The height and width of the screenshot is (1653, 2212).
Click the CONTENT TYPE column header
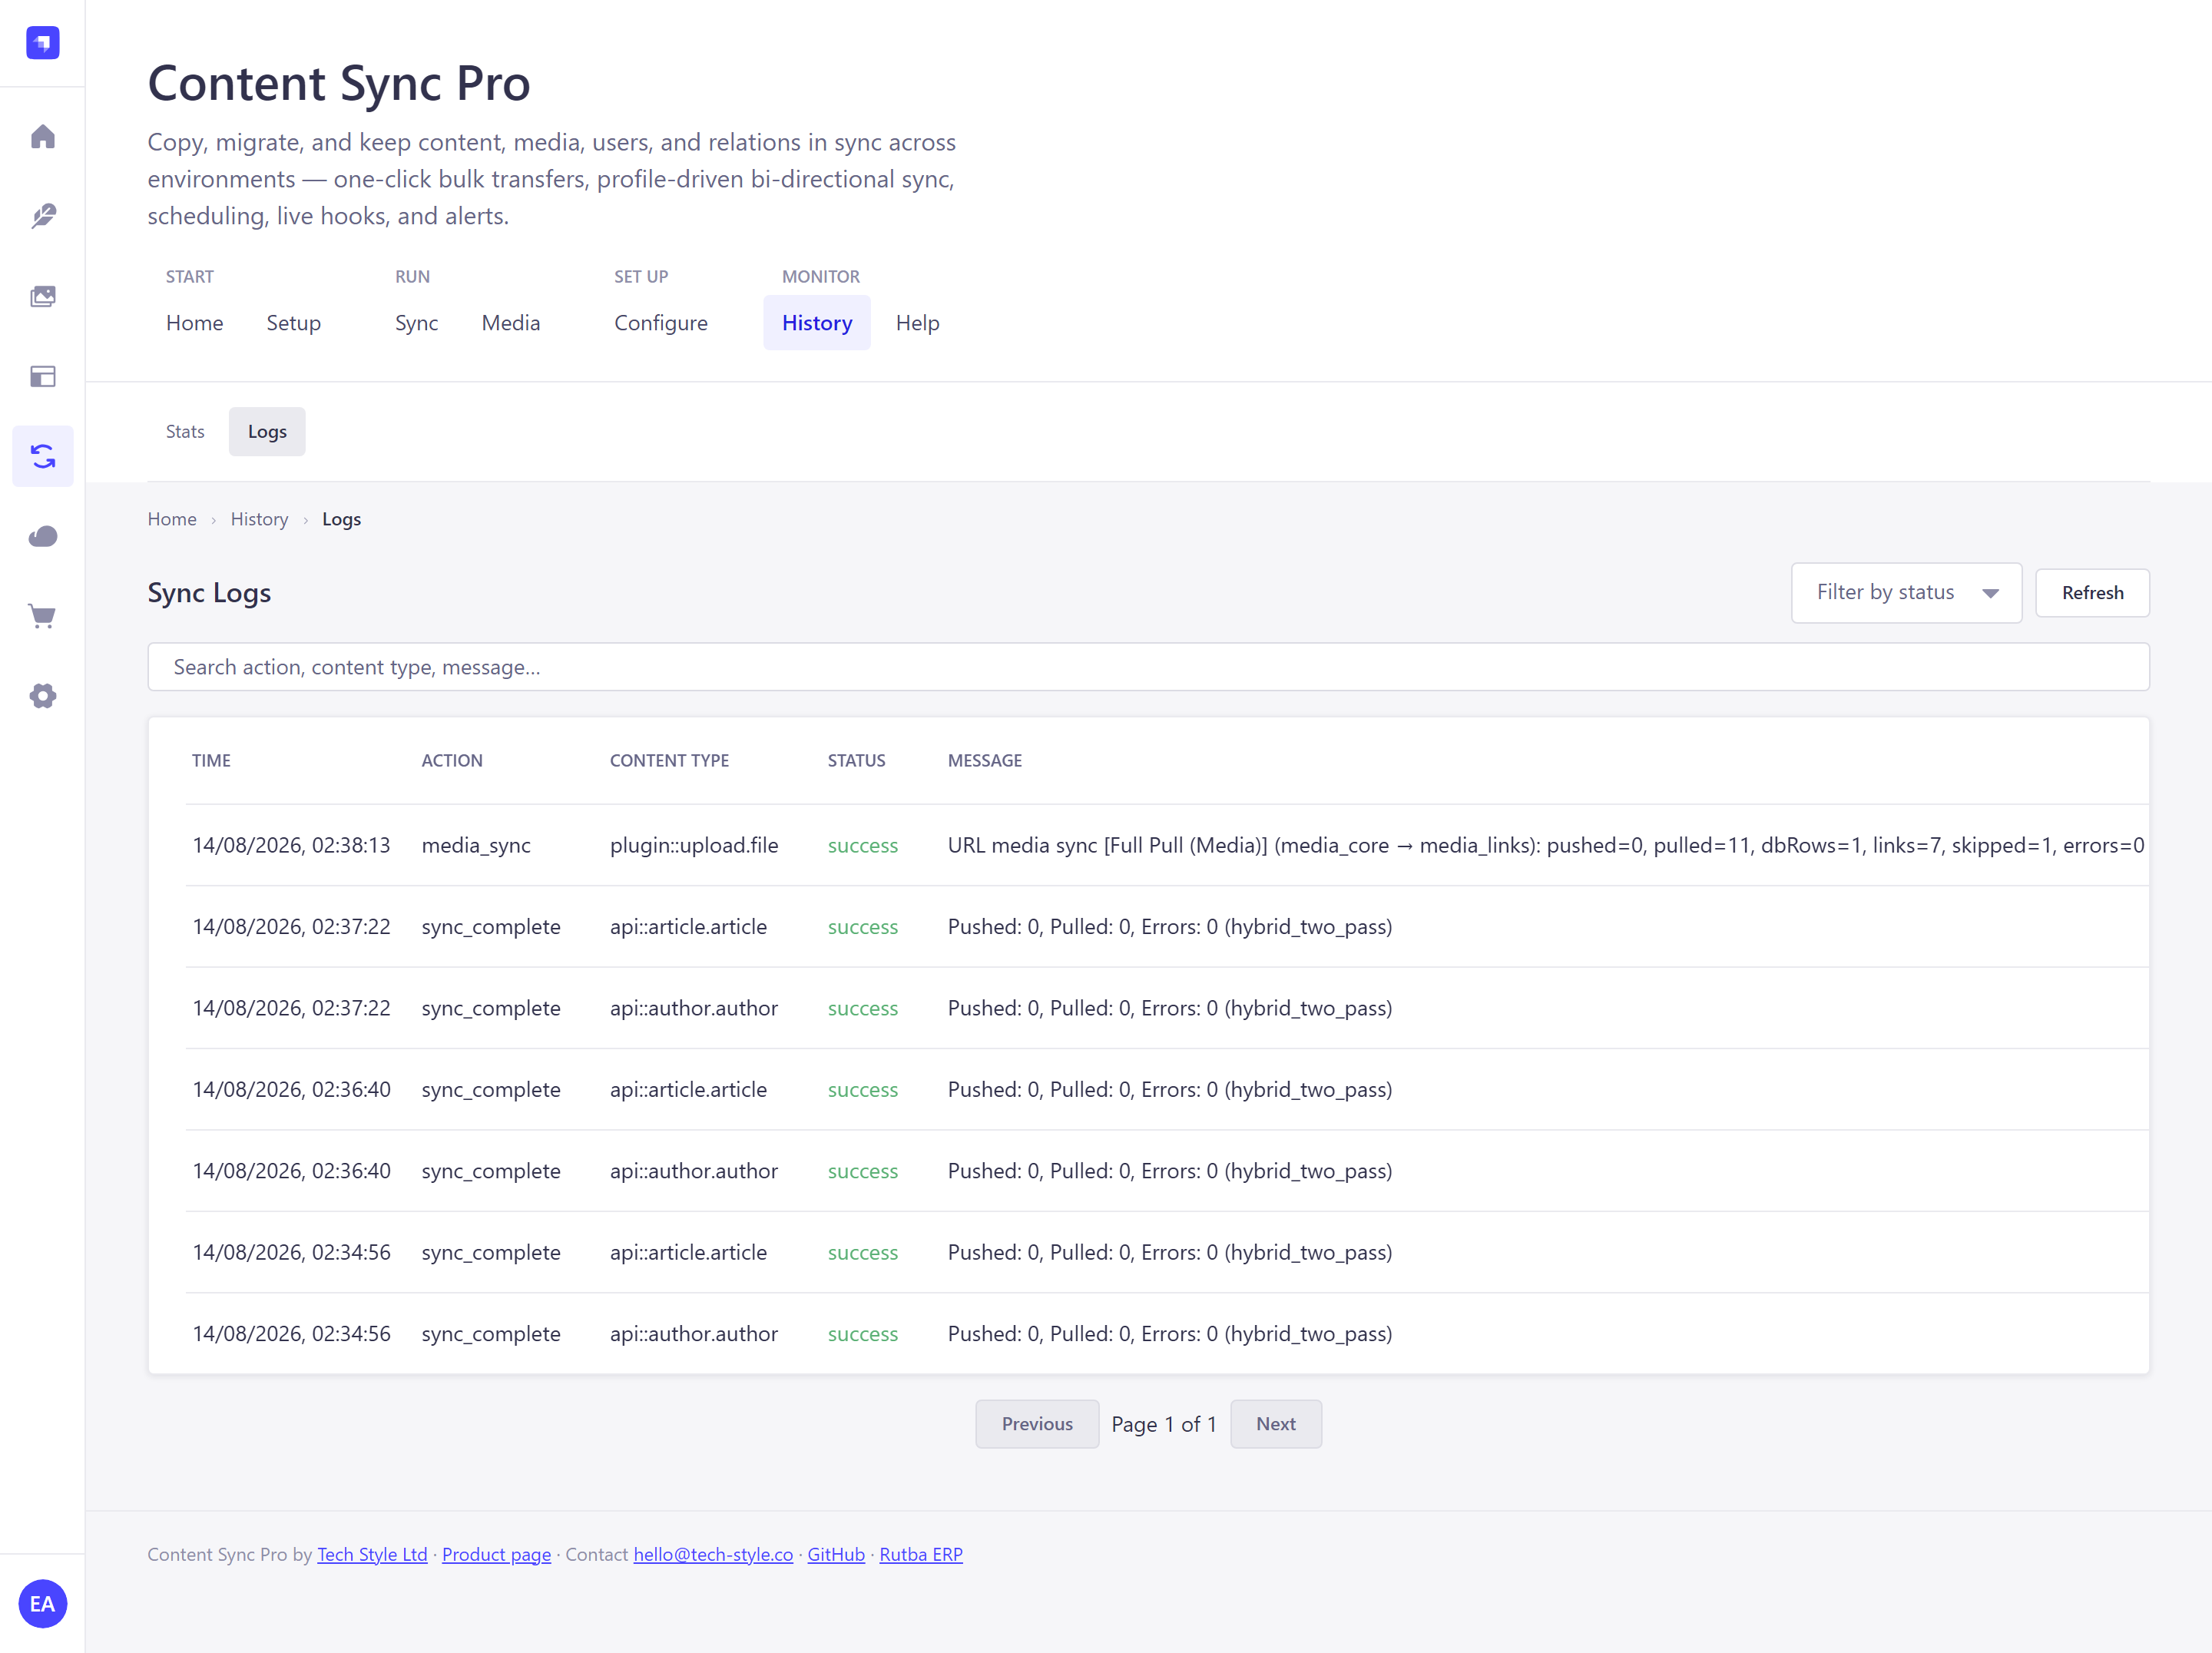pos(669,761)
